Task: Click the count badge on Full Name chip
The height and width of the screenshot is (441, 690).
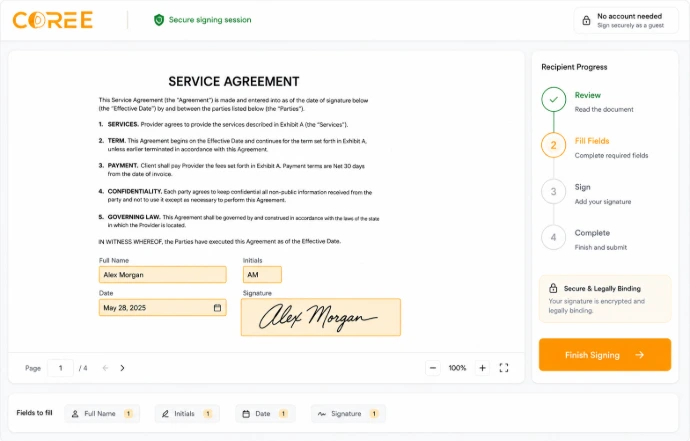Action: (128, 414)
